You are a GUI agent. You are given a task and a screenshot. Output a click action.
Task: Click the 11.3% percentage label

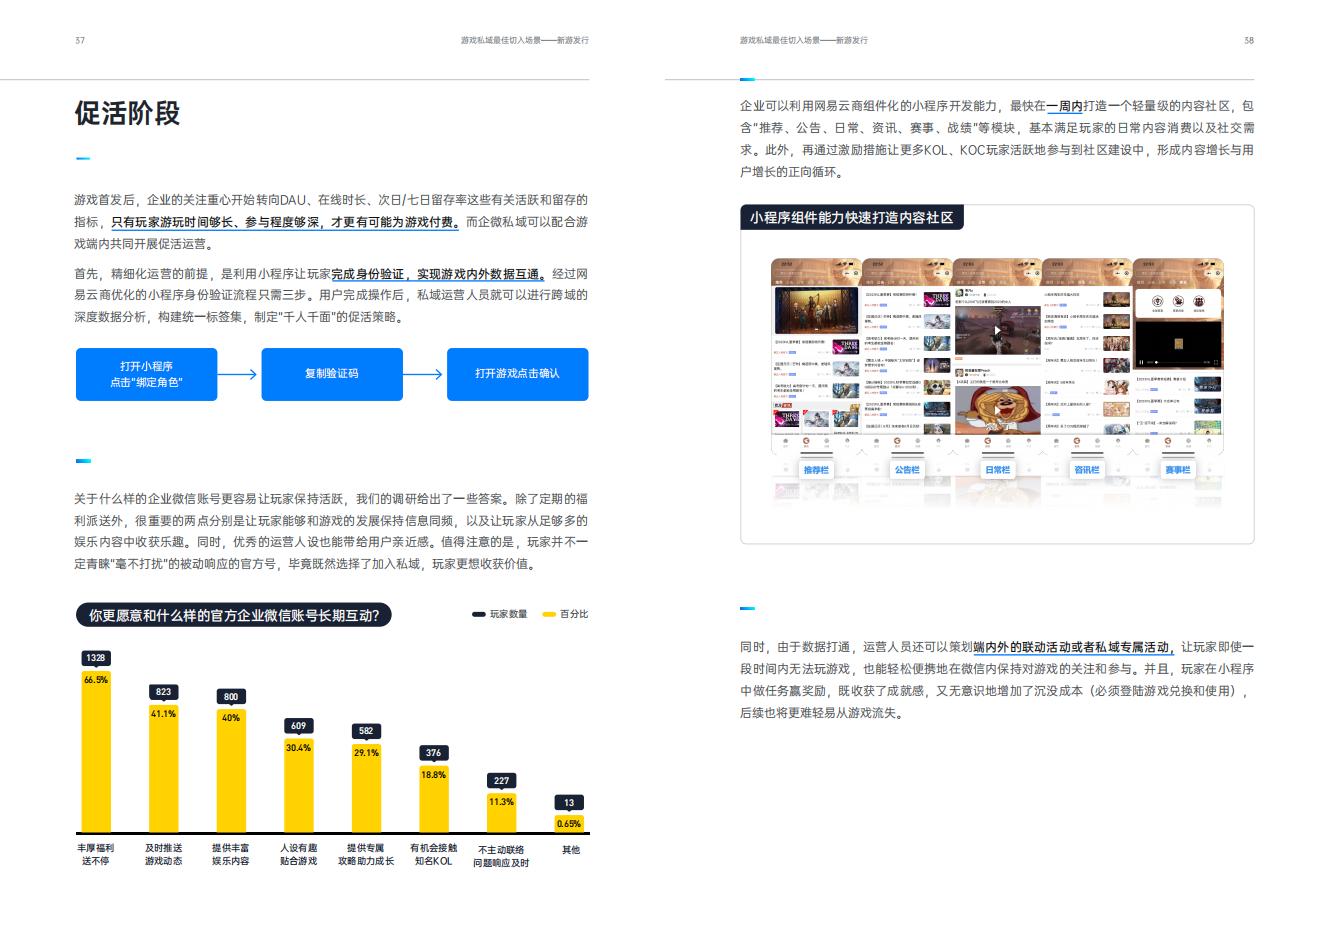(501, 802)
